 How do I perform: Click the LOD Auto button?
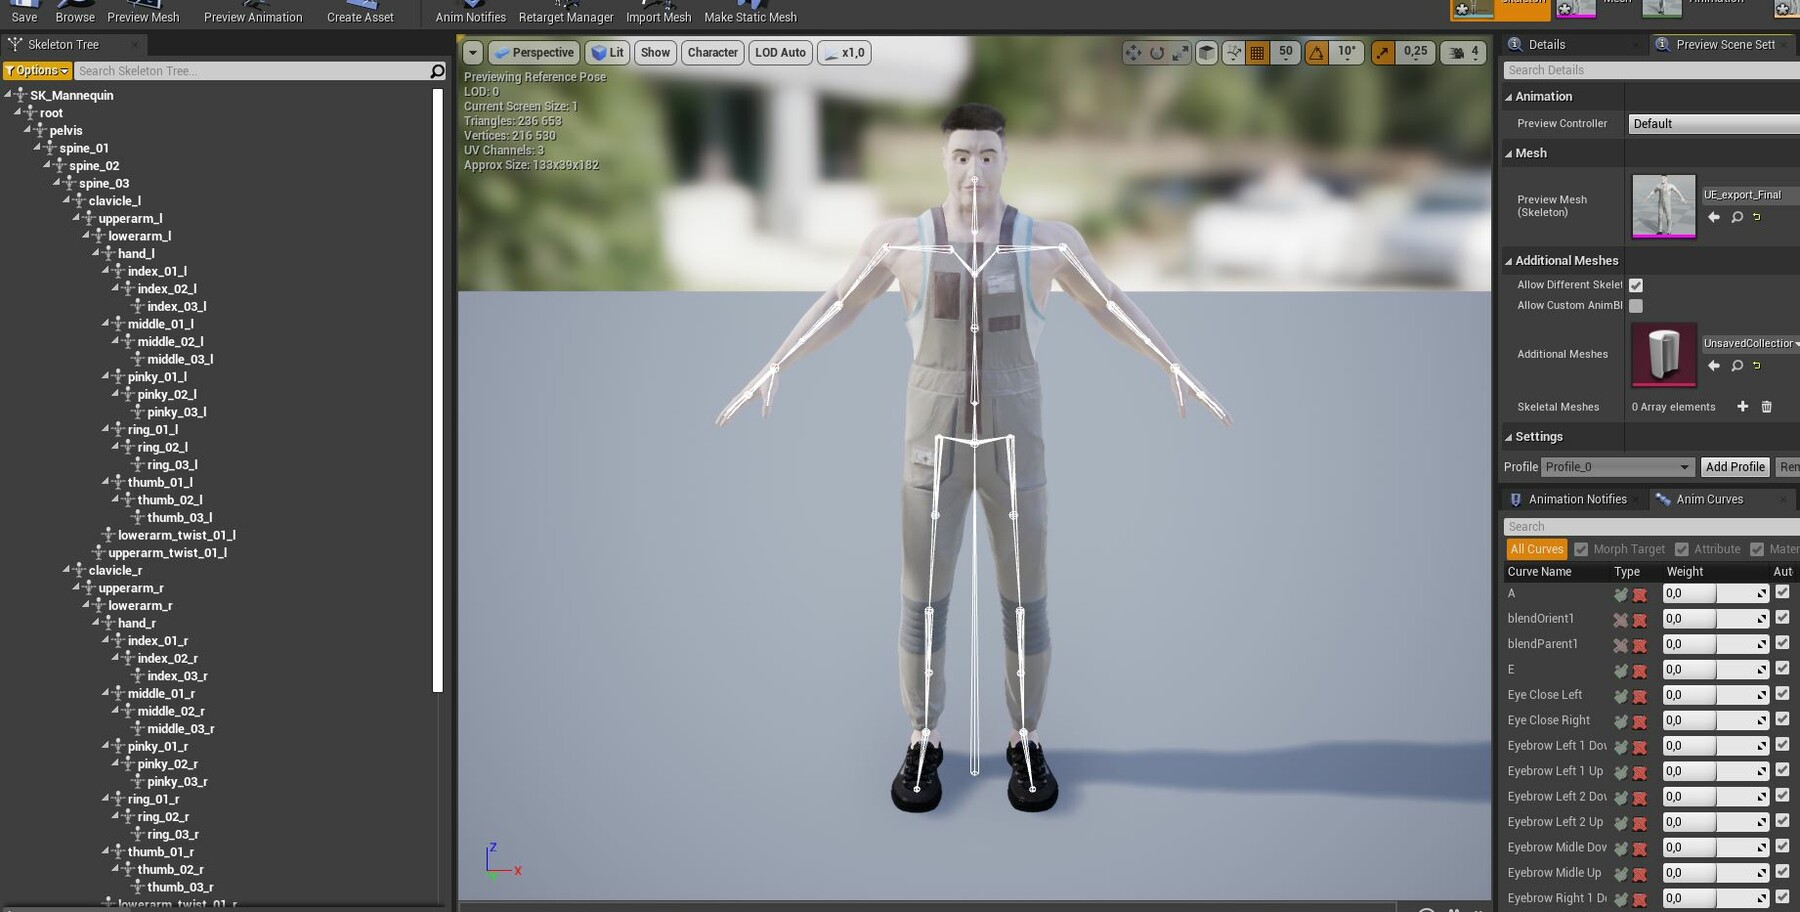click(x=779, y=52)
